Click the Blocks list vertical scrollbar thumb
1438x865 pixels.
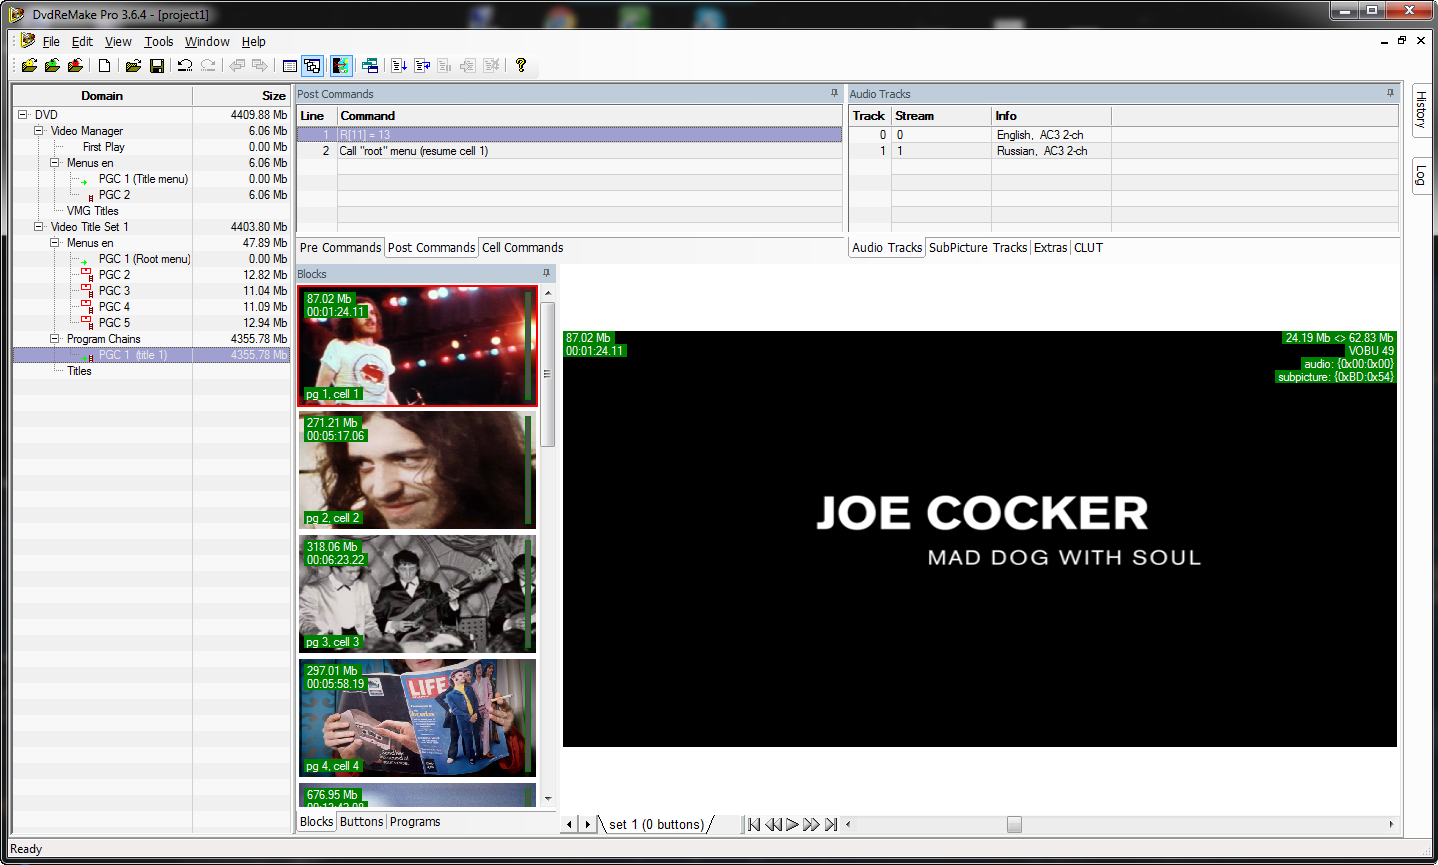(547, 374)
